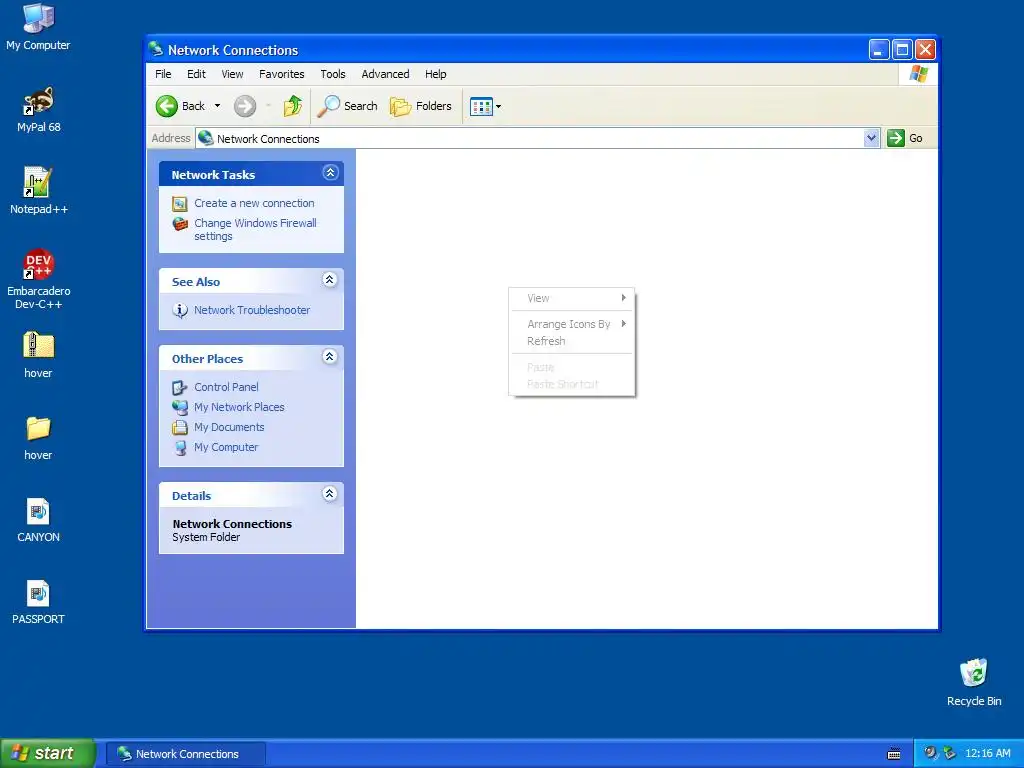Open the Search pane from toolbar

[347, 106]
